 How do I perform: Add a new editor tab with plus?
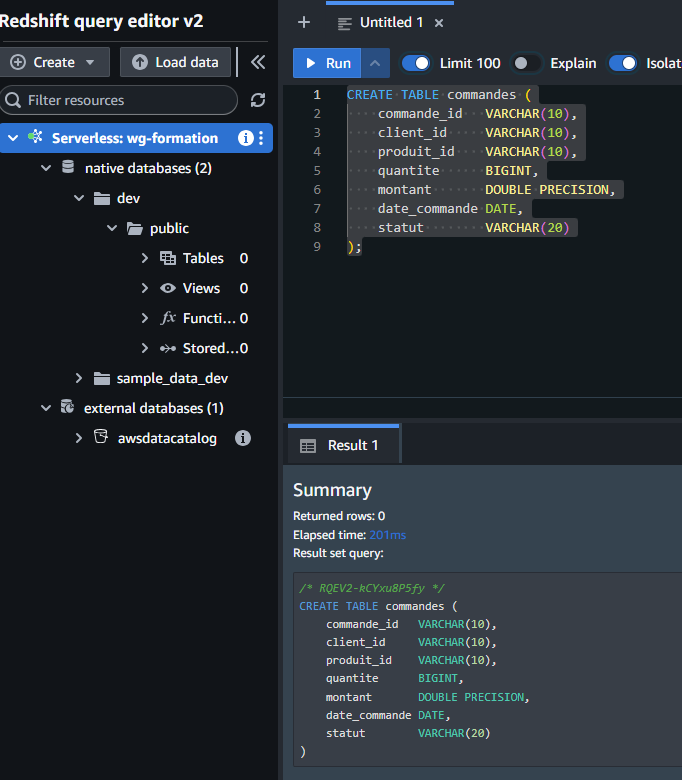[x=304, y=22]
